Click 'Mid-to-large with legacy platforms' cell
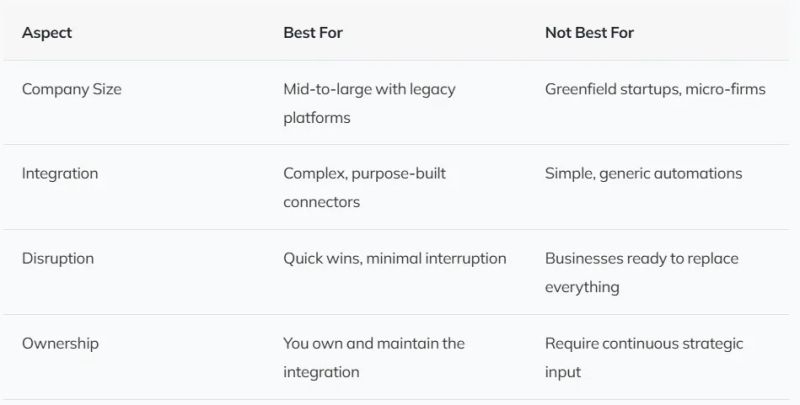Image resolution: width=800 pixels, height=405 pixels. [369, 103]
